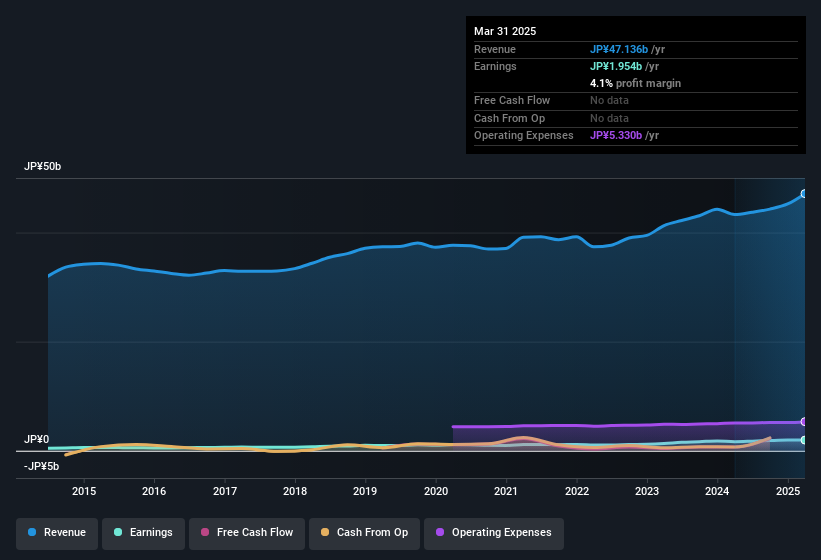Image resolution: width=821 pixels, height=560 pixels.
Task: Click the Operating Expenses tooltip row label
Action: [x=524, y=136]
